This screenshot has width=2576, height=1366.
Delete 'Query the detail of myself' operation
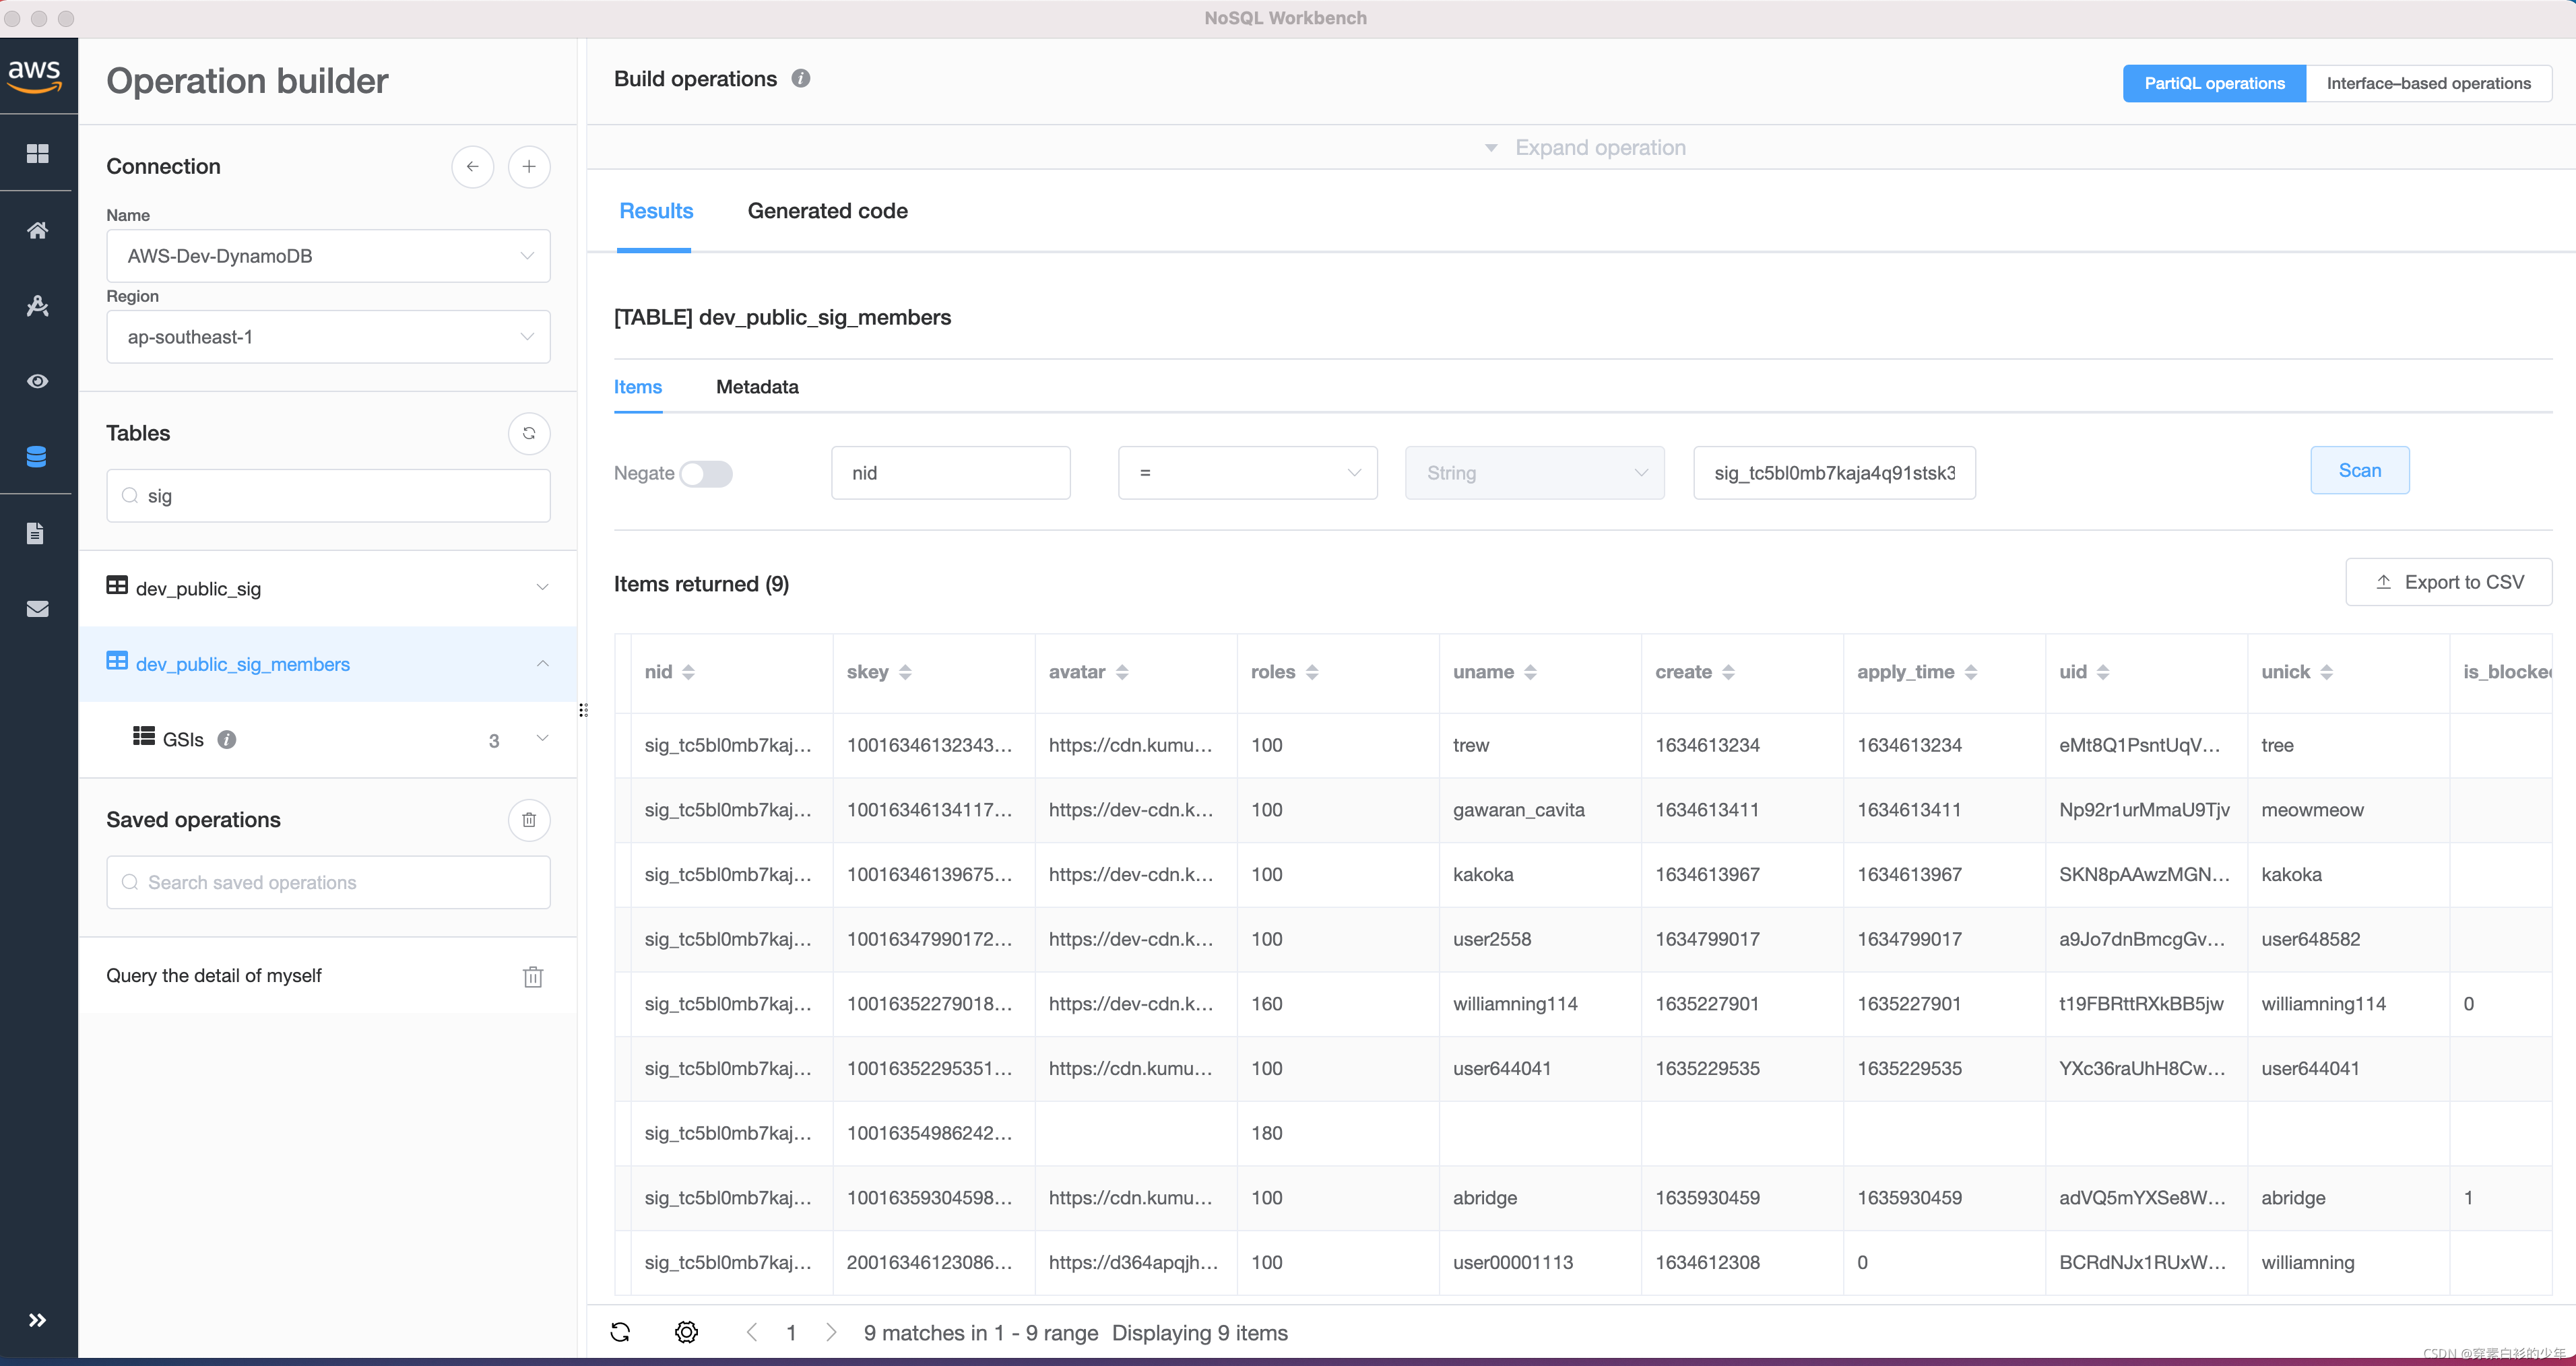pos(532,976)
